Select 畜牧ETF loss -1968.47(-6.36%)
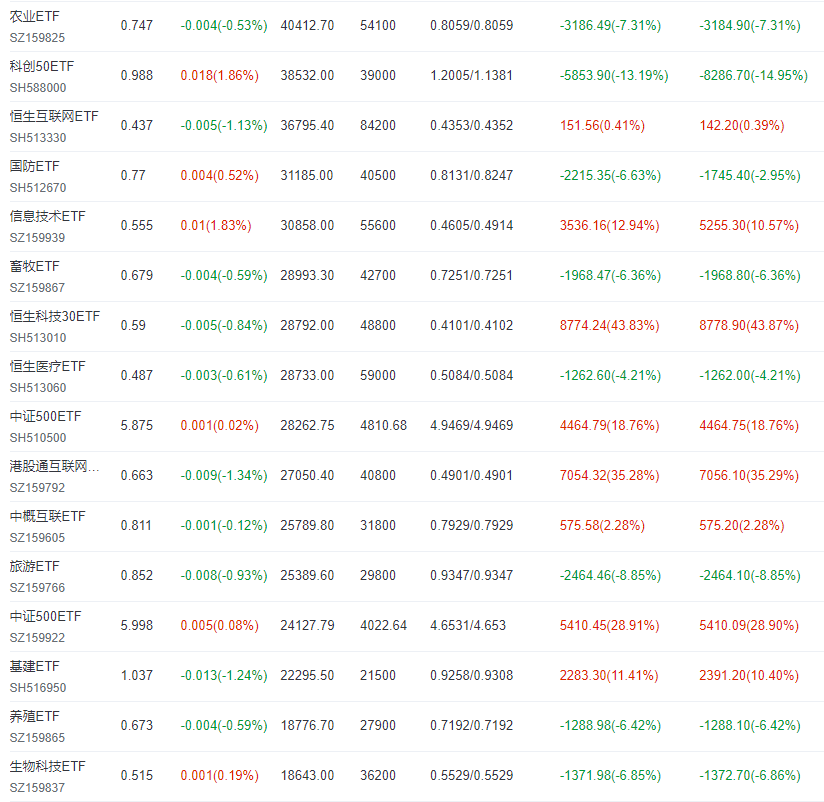Image resolution: width=824 pixels, height=802 pixels. tap(610, 275)
